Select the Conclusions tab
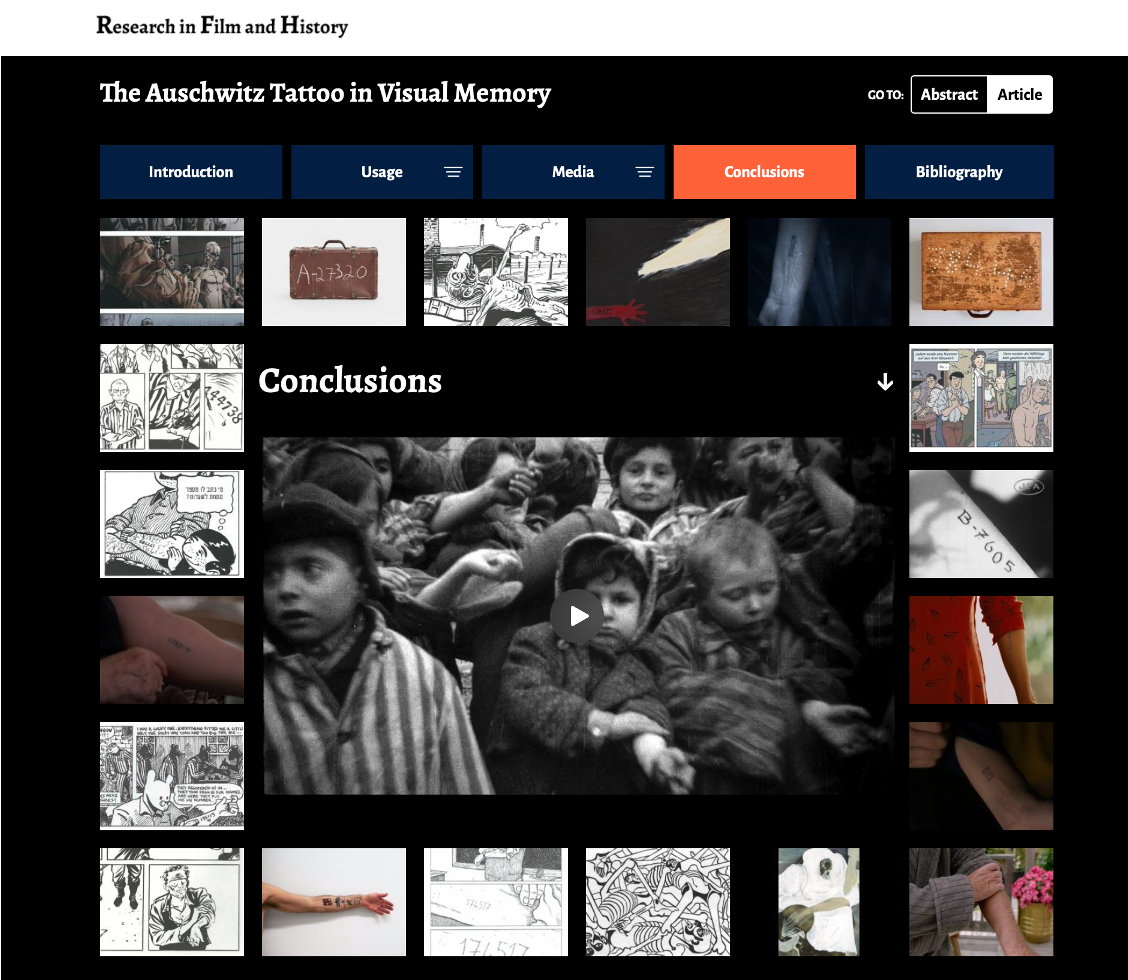This screenshot has height=980, width=1128. [764, 172]
